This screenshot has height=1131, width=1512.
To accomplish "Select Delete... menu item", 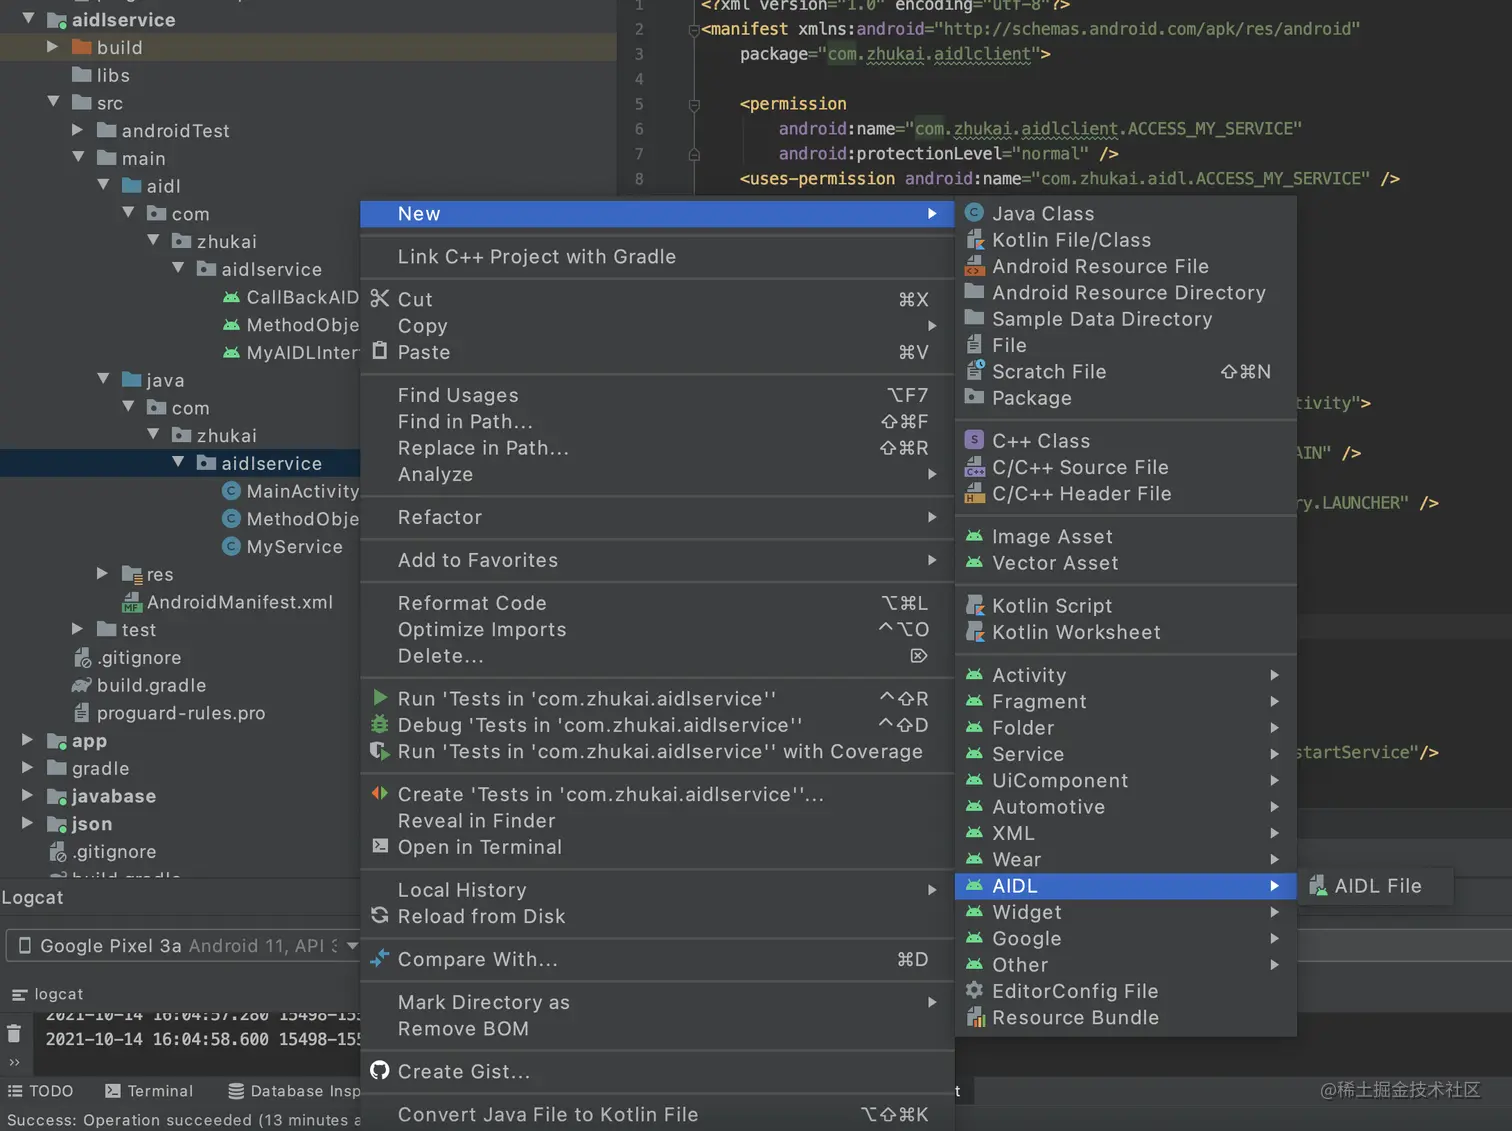I will 656,656.
